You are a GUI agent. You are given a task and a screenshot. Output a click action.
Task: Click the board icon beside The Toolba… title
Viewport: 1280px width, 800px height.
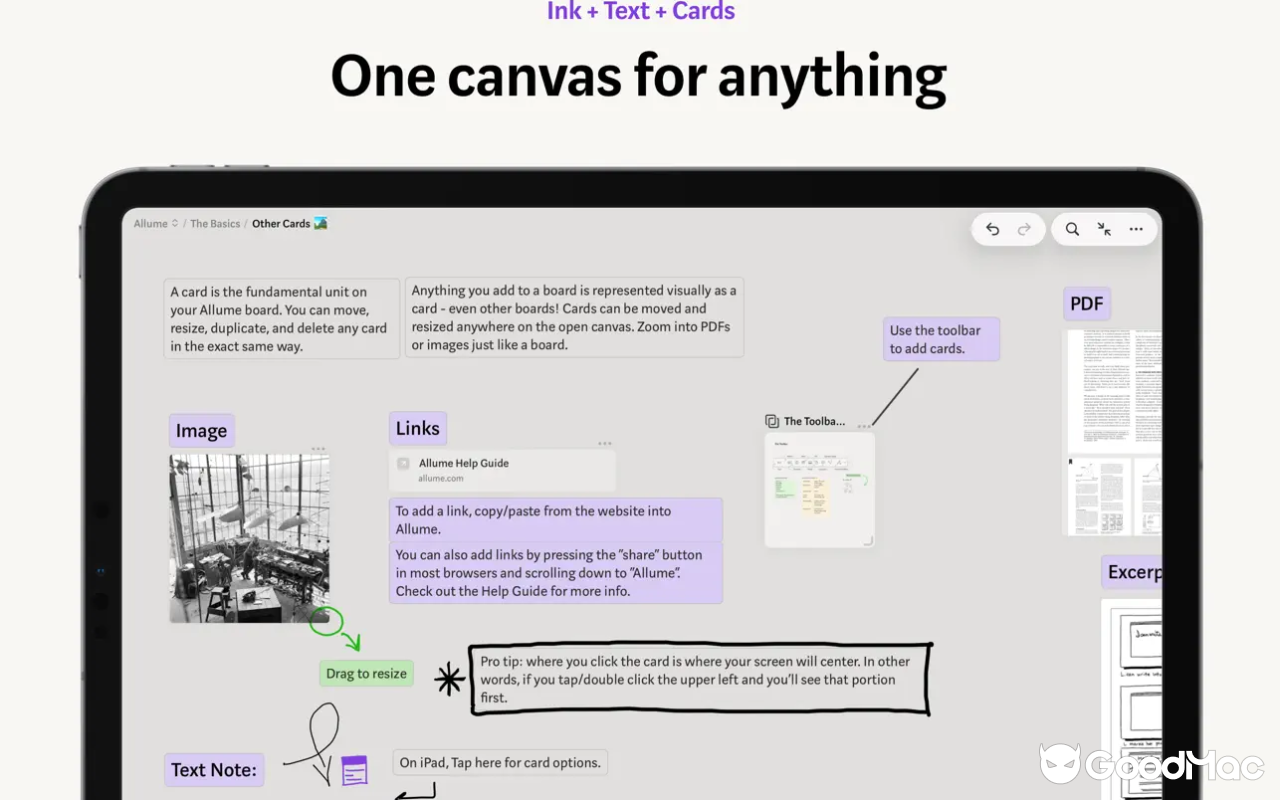click(772, 421)
